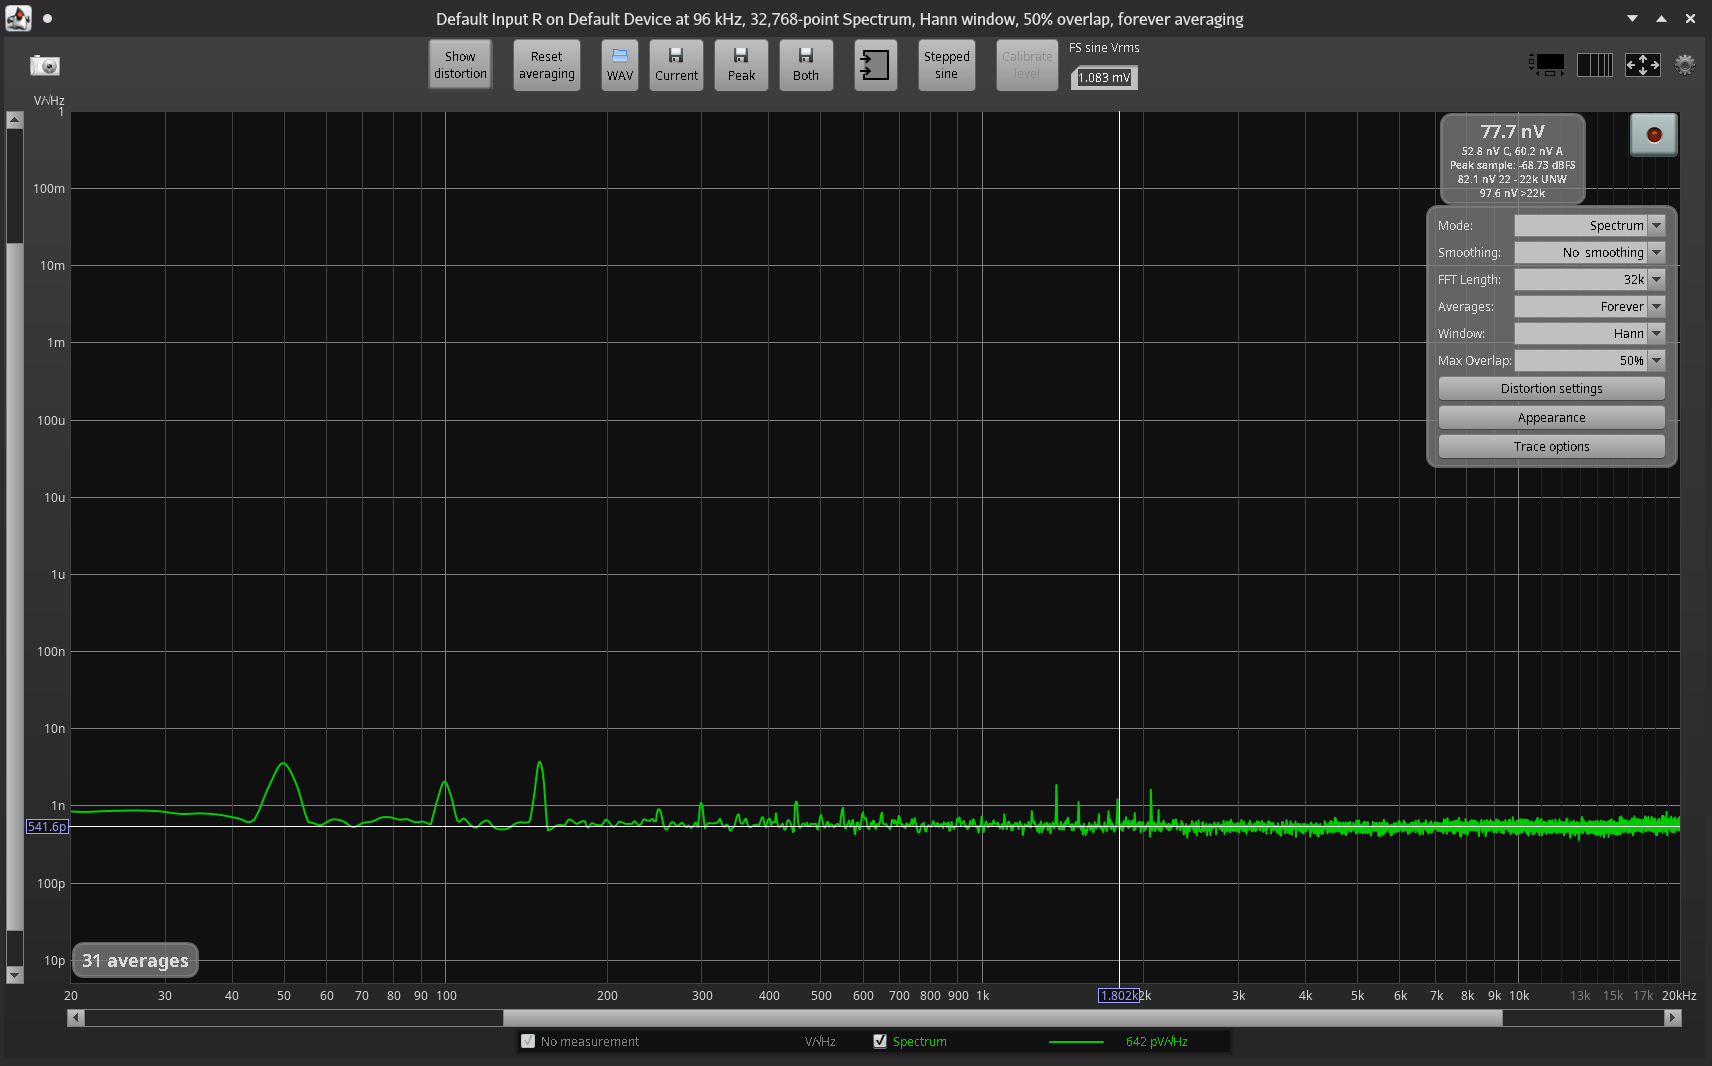Save Current trace

tap(676, 65)
